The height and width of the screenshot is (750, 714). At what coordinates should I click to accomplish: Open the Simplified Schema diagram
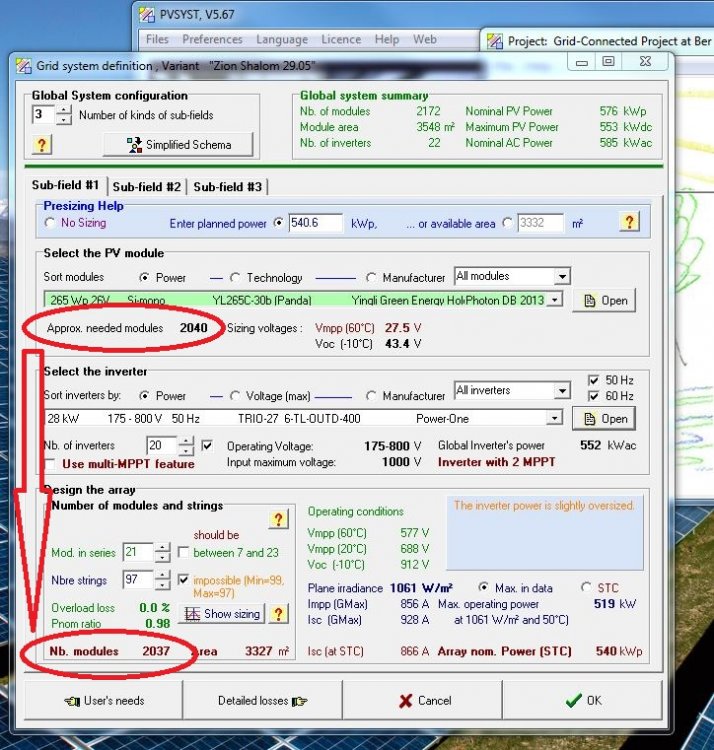pyautogui.click(x=179, y=145)
